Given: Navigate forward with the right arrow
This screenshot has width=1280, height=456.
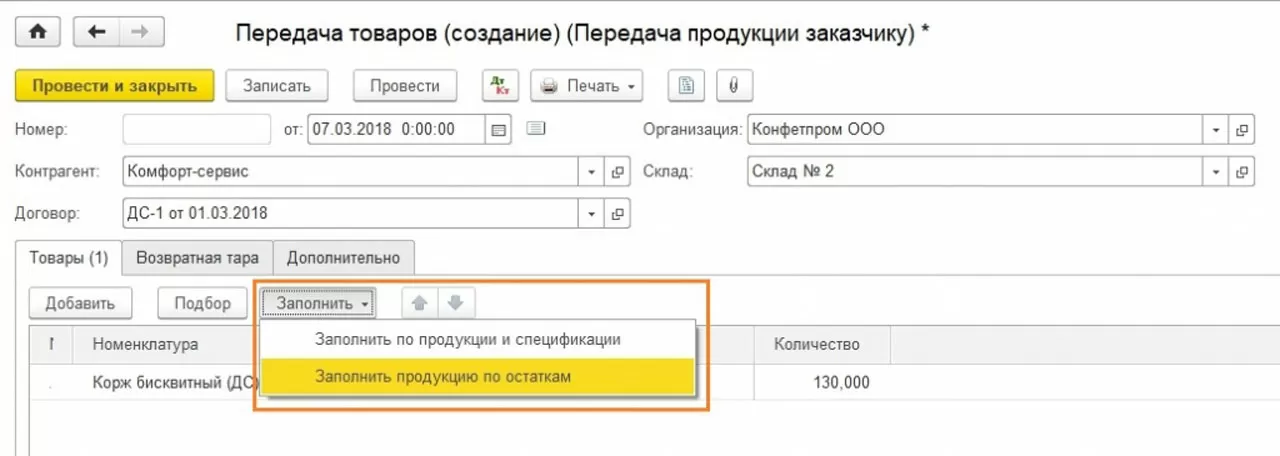Looking at the screenshot, I should coord(142,31).
